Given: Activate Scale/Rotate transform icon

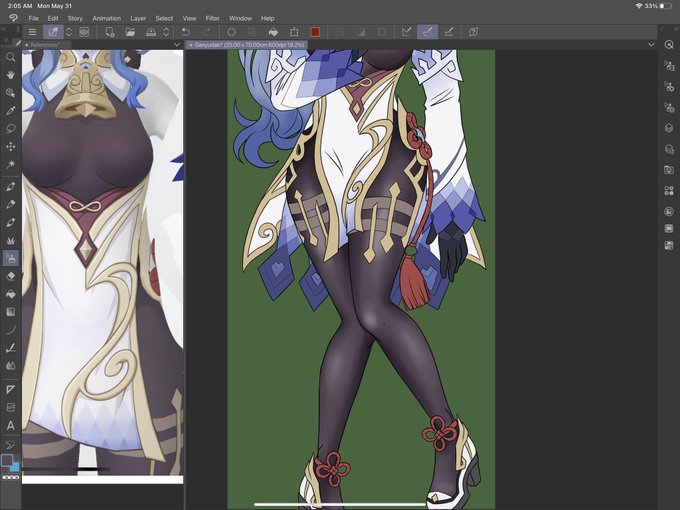Looking at the screenshot, I should [x=294, y=32].
